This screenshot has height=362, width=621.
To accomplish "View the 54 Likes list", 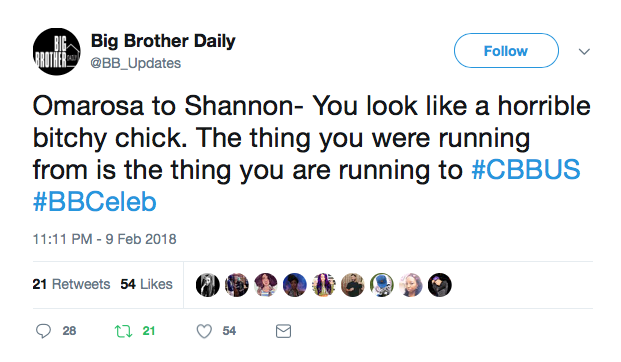I will pos(147,284).
